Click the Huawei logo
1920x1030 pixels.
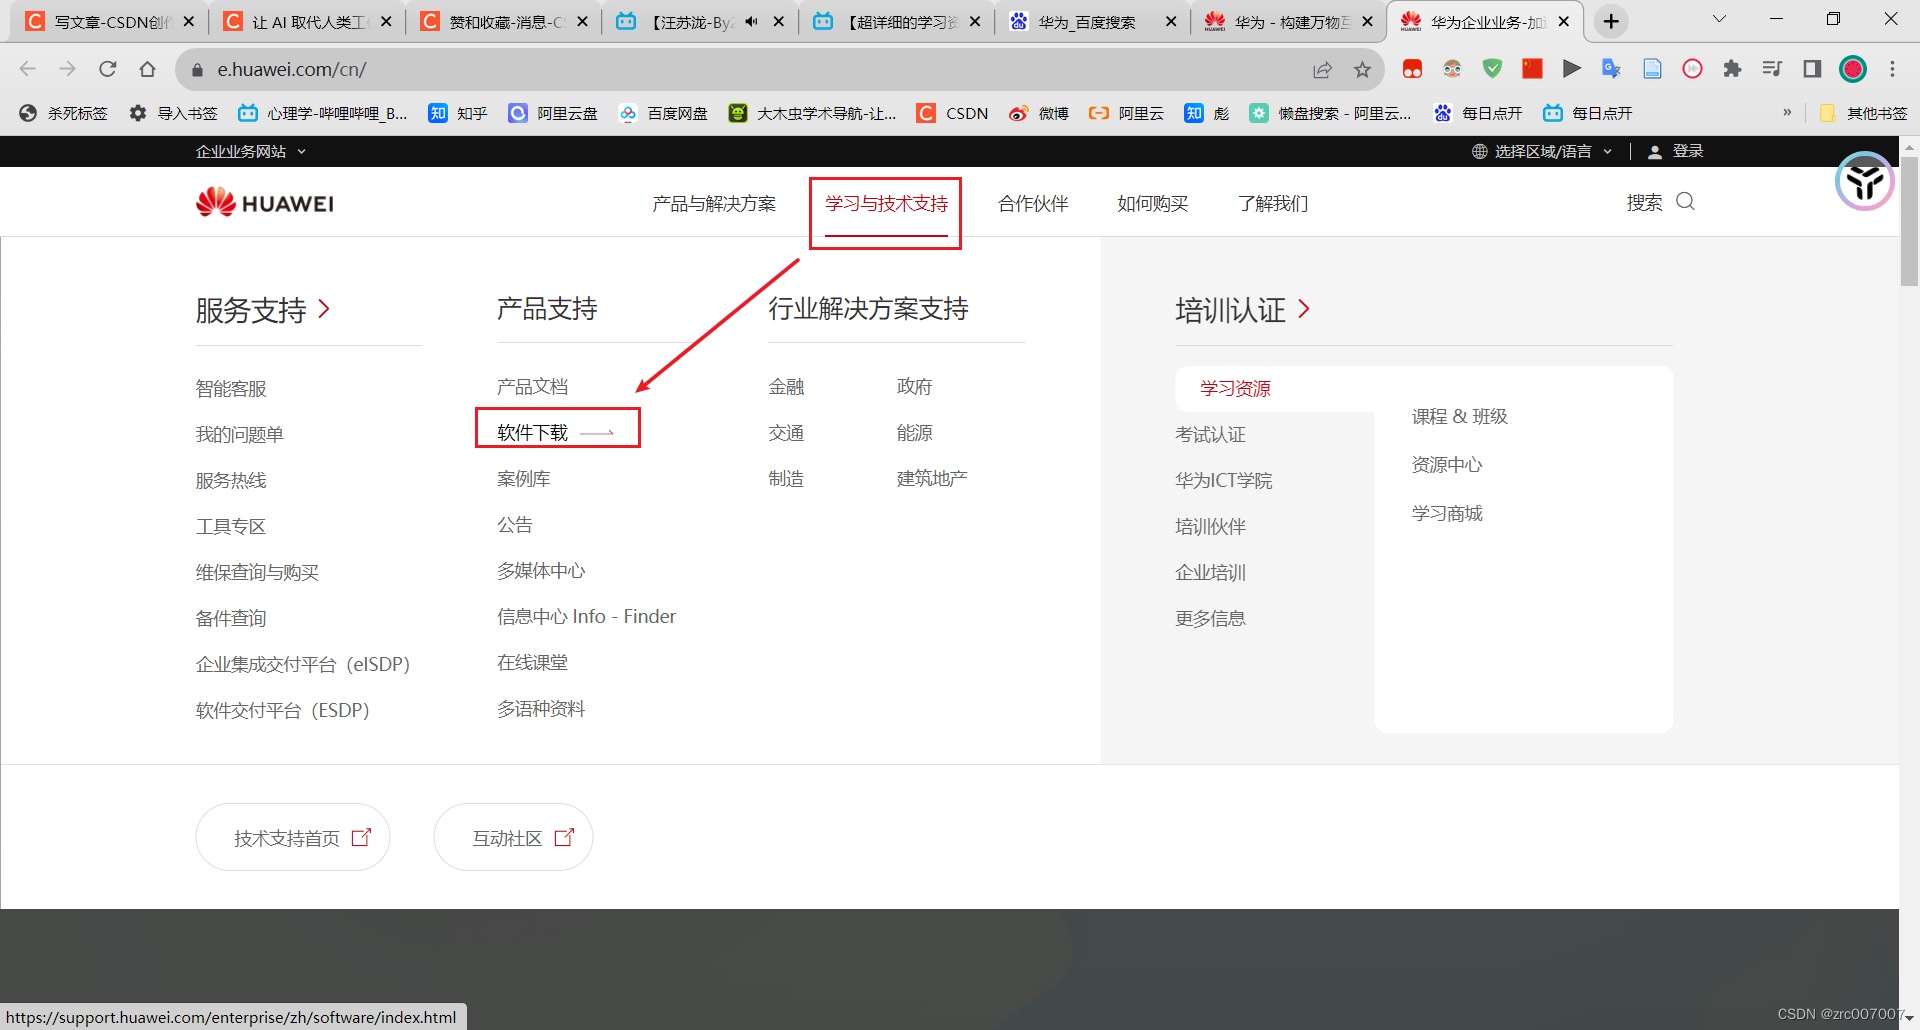pyautogui.click(x=265, y=203)
